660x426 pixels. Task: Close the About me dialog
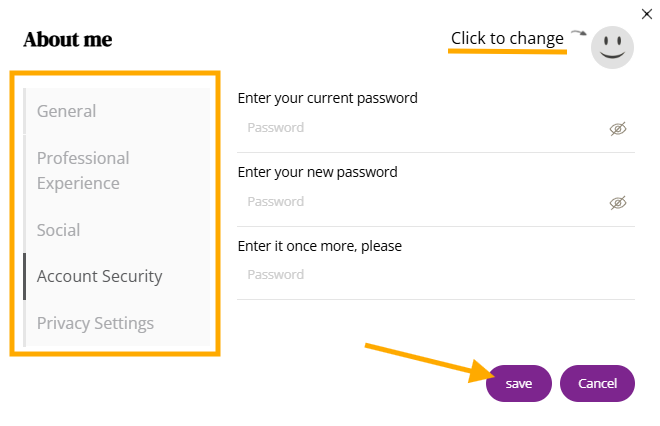645,13
